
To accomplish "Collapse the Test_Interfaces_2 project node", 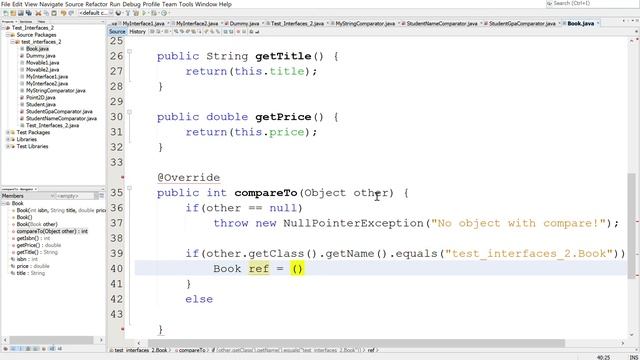I will (x=4, y=28).
